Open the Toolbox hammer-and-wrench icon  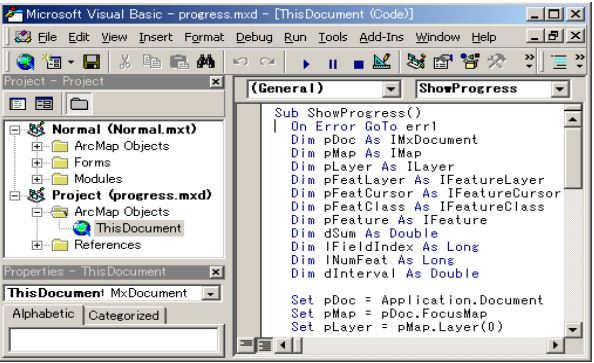pyautogui.click(x=497, y=61)
